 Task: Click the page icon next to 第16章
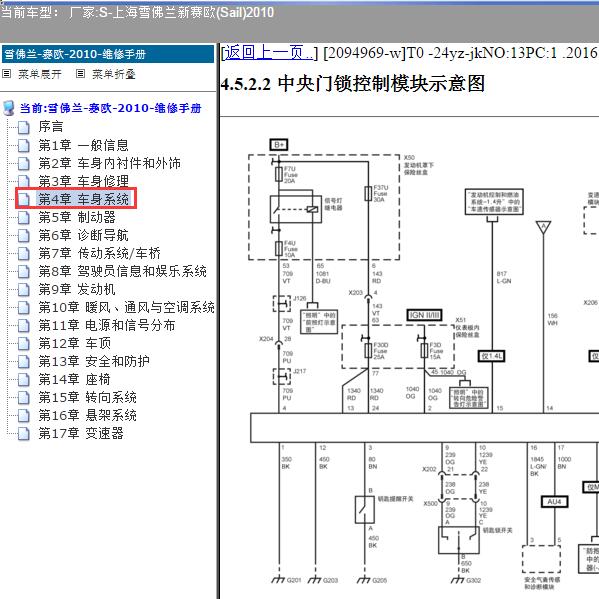click(x=24, y=416)
